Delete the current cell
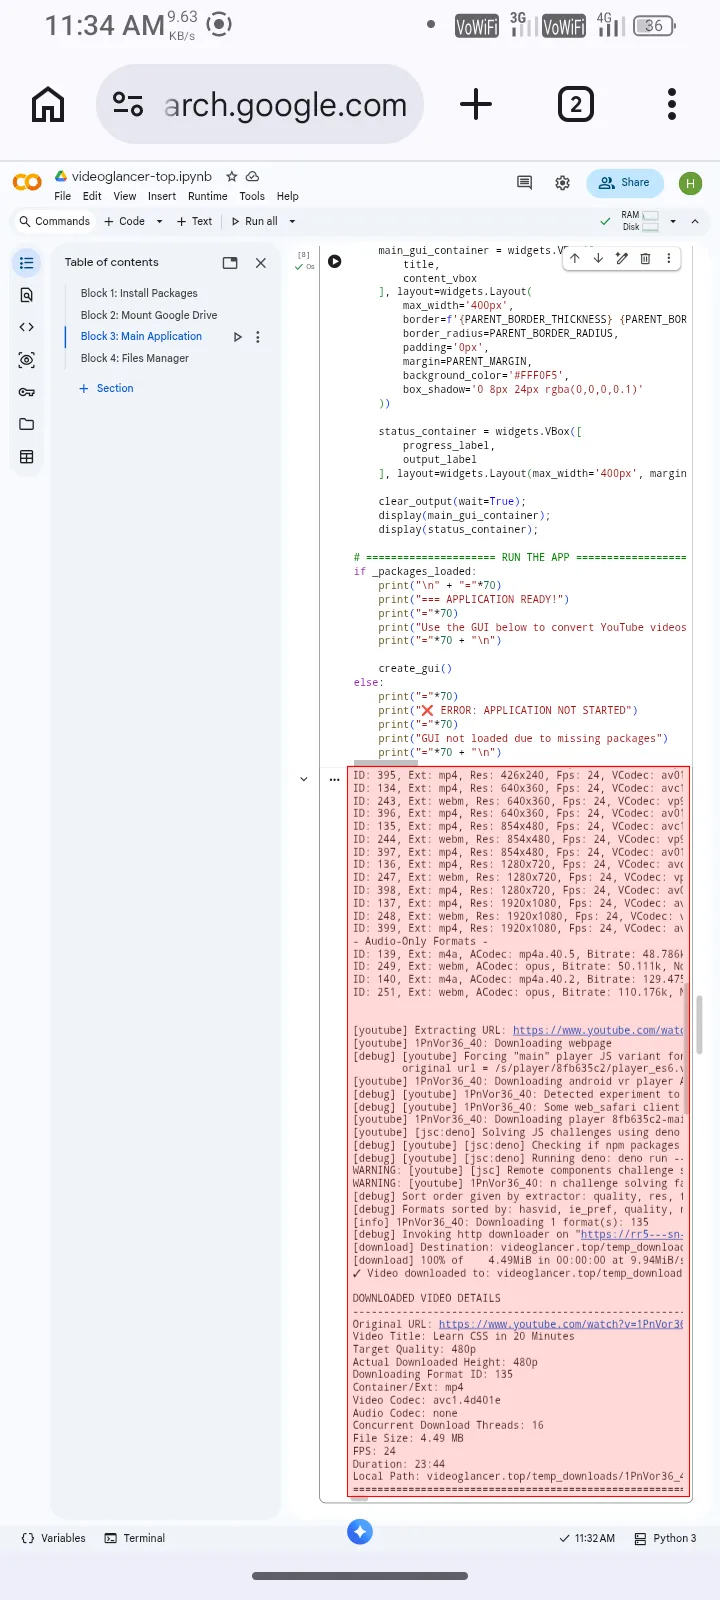The height and width of the screenshot is (1600, 720). tap(645, 258)
